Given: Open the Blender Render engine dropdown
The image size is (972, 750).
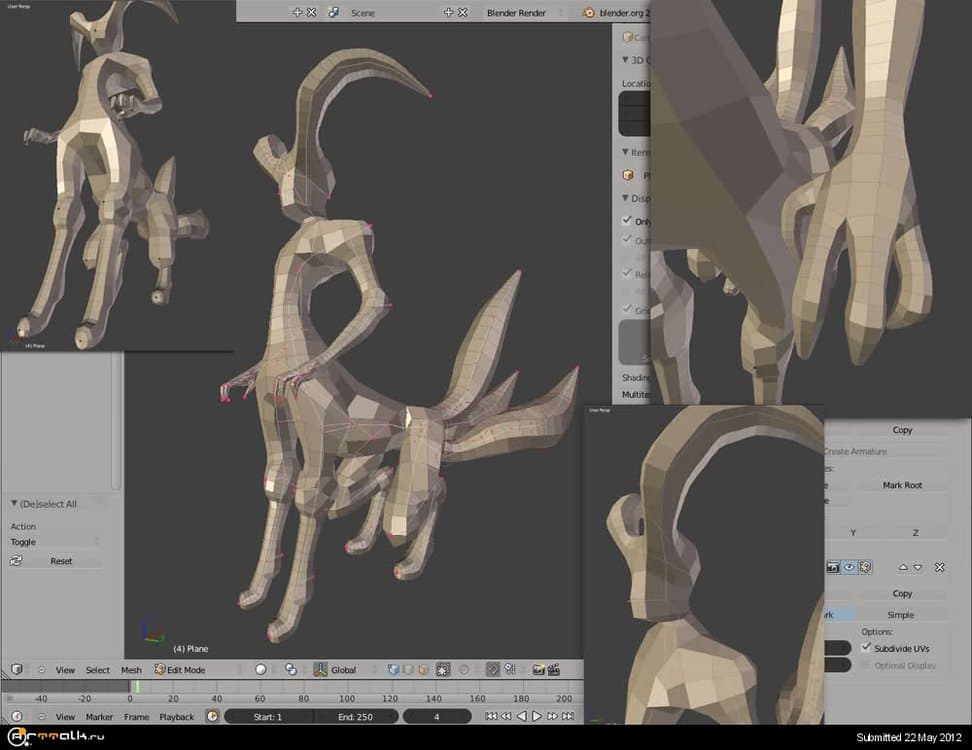Looking at the screenshot, I should pyautogui.click(x=524, y=12).
